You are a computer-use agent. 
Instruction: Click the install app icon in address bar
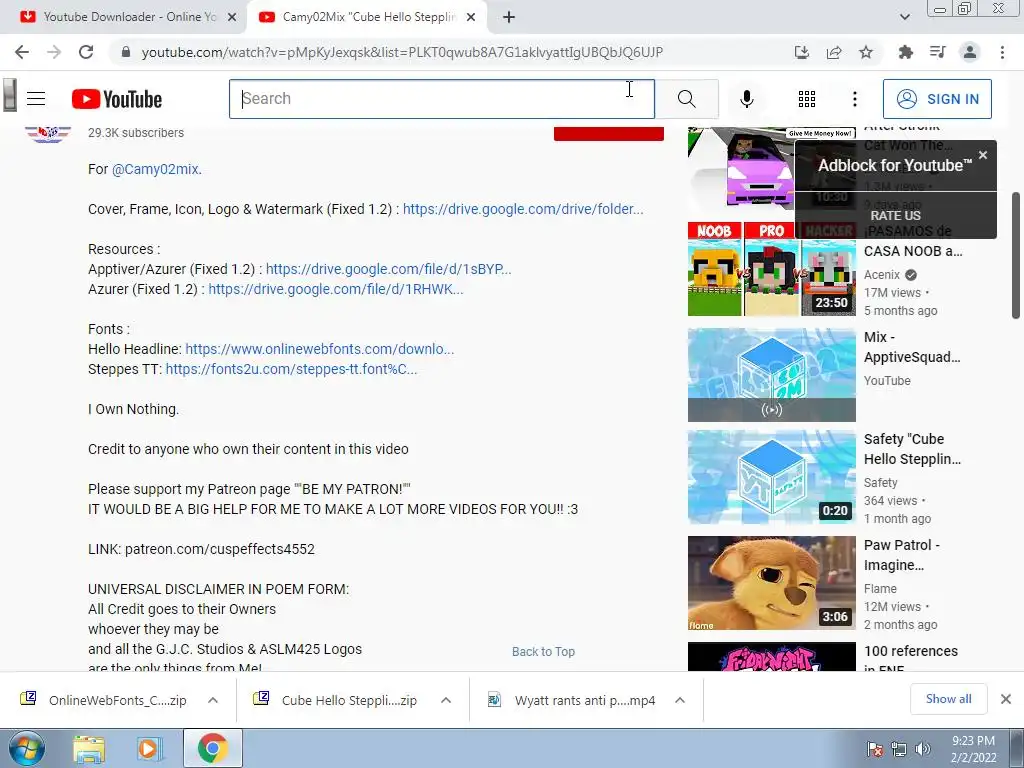(x=801, y=52)
